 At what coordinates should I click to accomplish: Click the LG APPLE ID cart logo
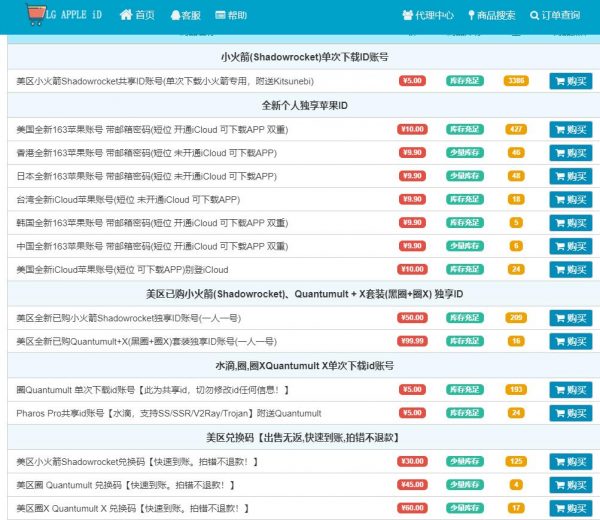pos(64,15)
